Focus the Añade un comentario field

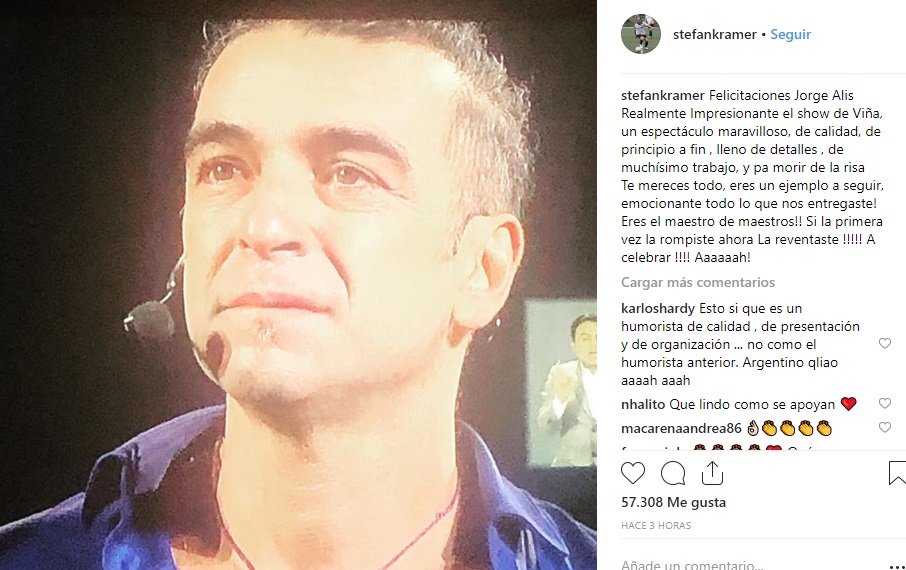click(751, 564)
